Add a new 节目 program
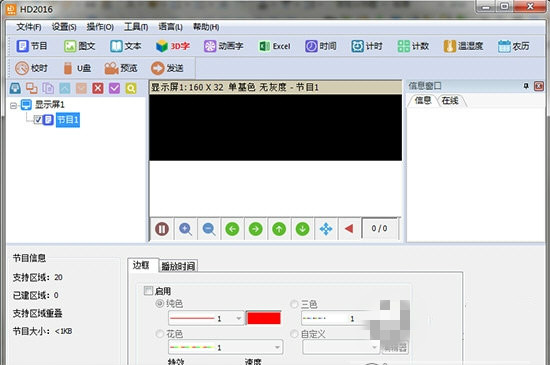 32,46
